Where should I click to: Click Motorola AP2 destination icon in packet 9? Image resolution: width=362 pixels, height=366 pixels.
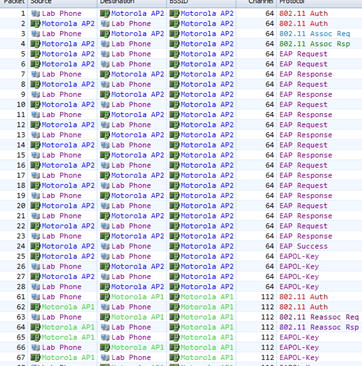coord(105,95)
